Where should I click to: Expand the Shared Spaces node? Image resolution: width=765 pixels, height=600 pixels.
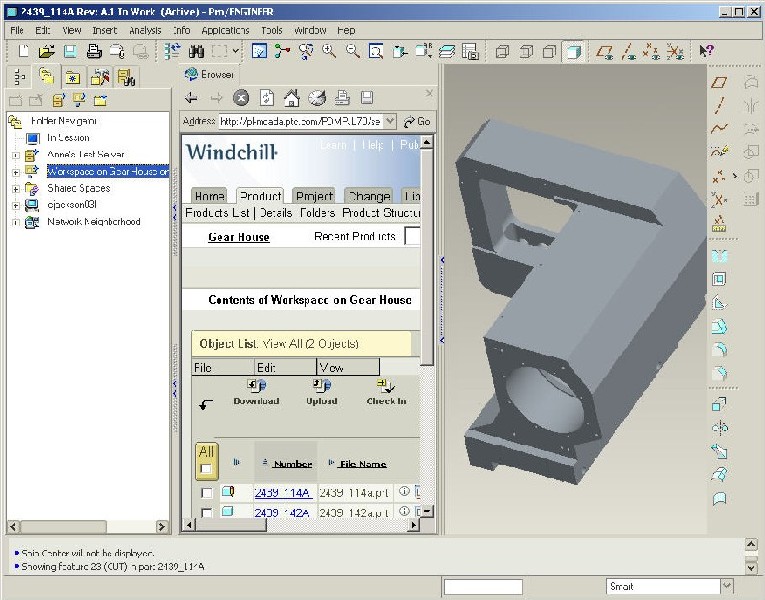tap(16, 189)
